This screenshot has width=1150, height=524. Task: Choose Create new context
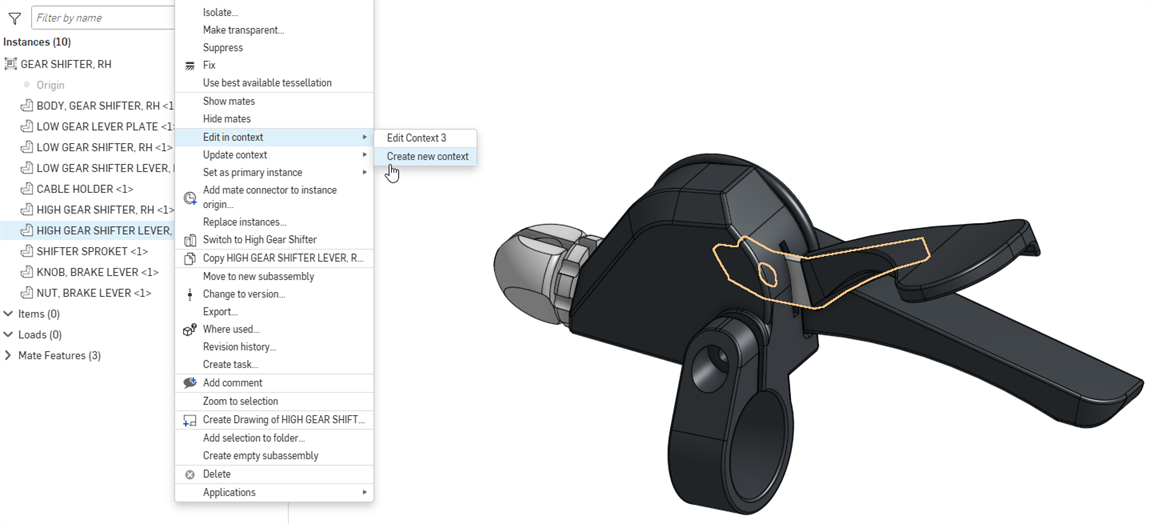click(427, 156)
